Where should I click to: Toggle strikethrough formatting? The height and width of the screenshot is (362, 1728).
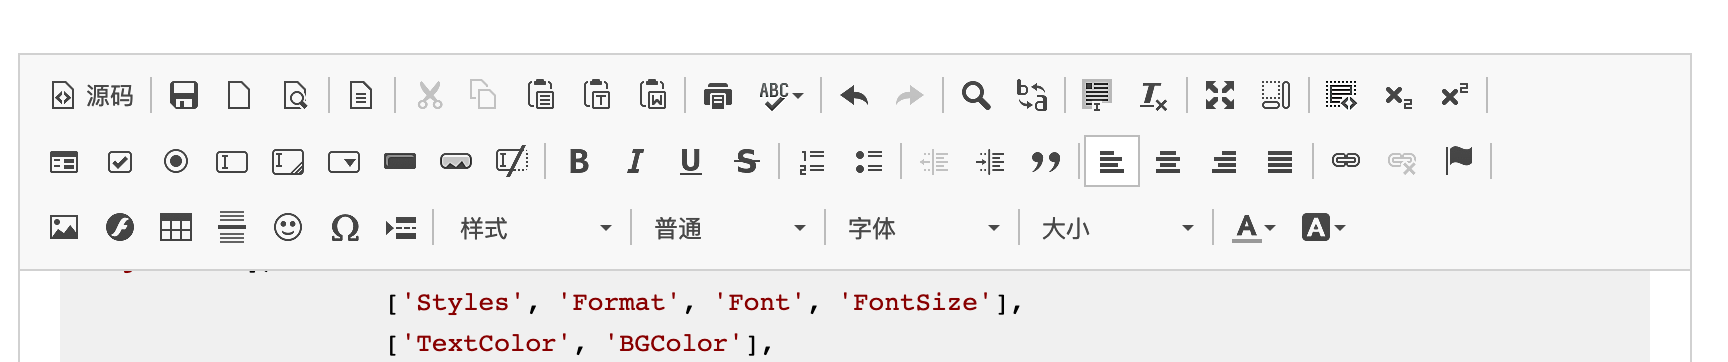click(x=747, y=162)
